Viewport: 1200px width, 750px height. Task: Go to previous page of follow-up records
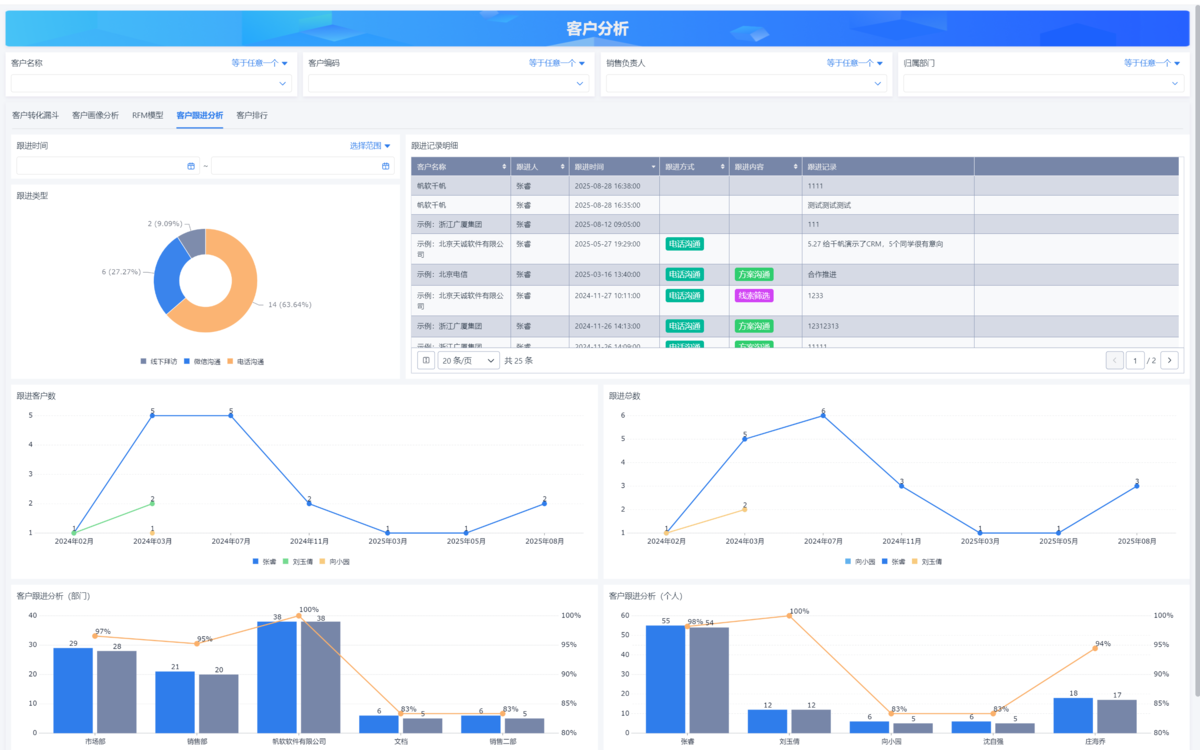click(1115, 360)
